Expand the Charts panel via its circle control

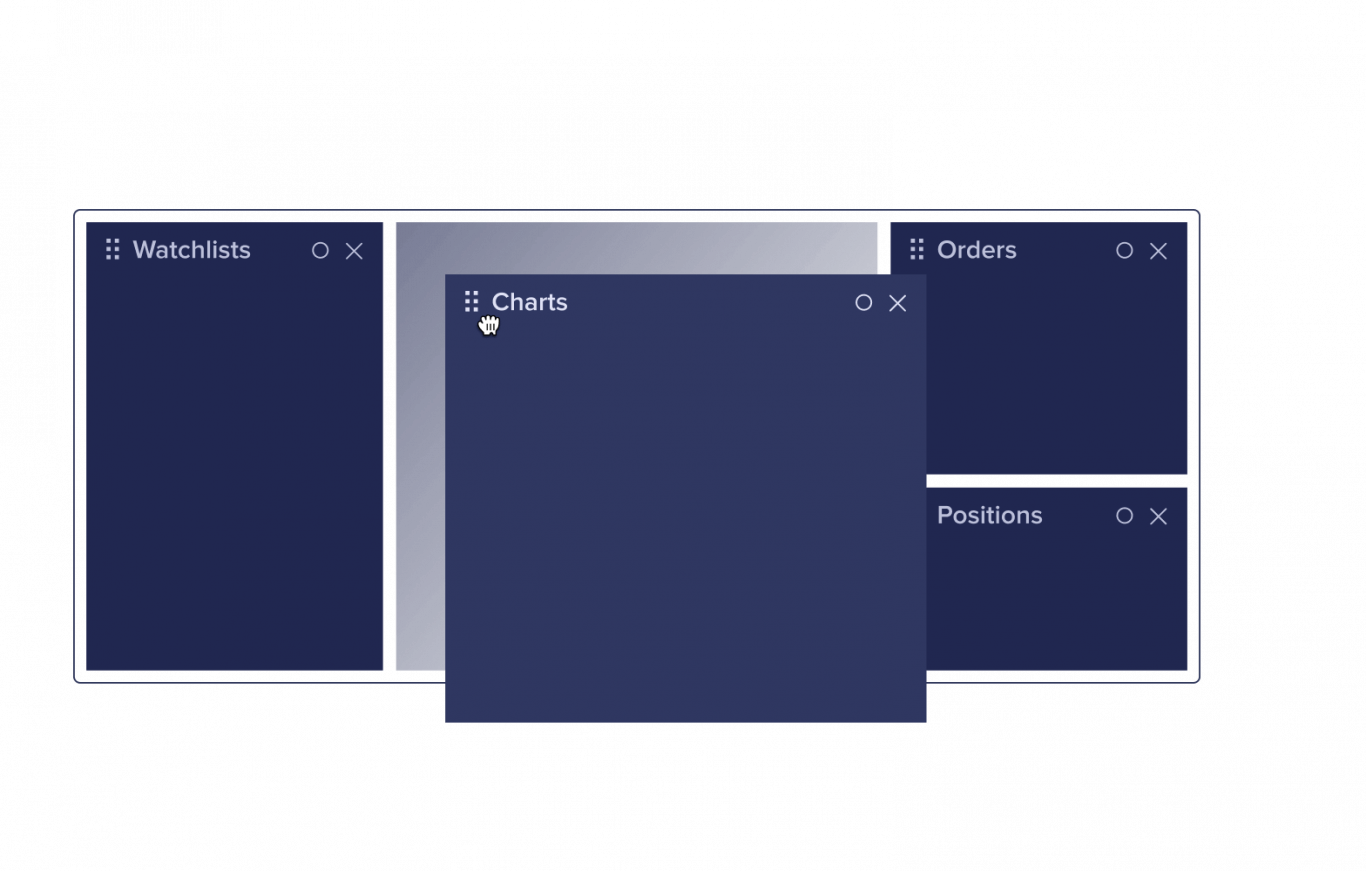[x=863, y=302]
